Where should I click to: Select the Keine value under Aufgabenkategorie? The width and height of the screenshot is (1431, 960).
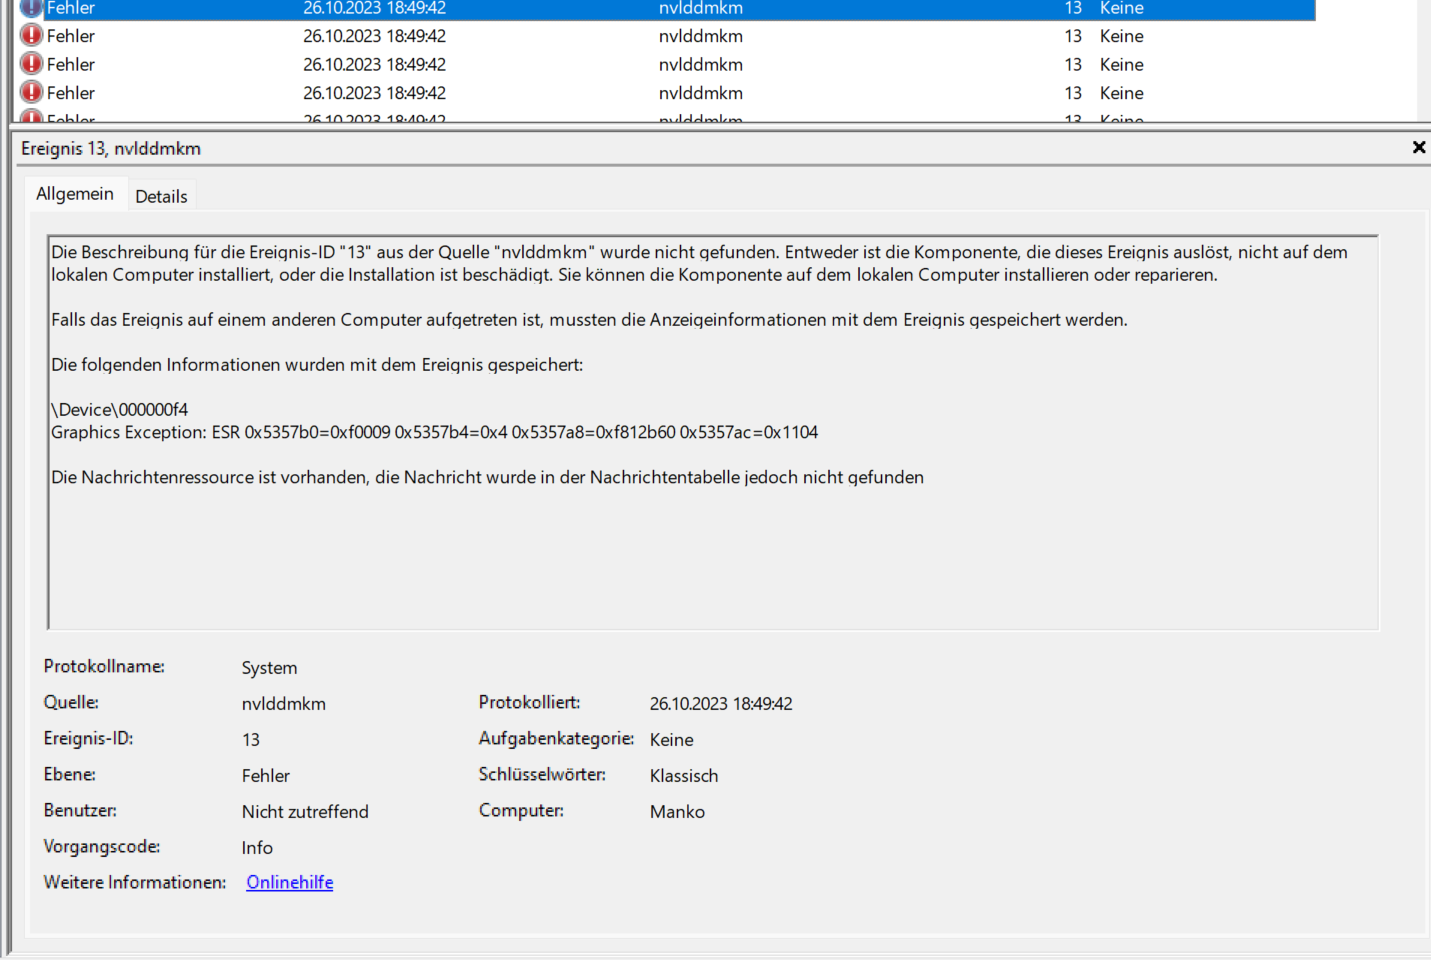click(x=671, y=739)
